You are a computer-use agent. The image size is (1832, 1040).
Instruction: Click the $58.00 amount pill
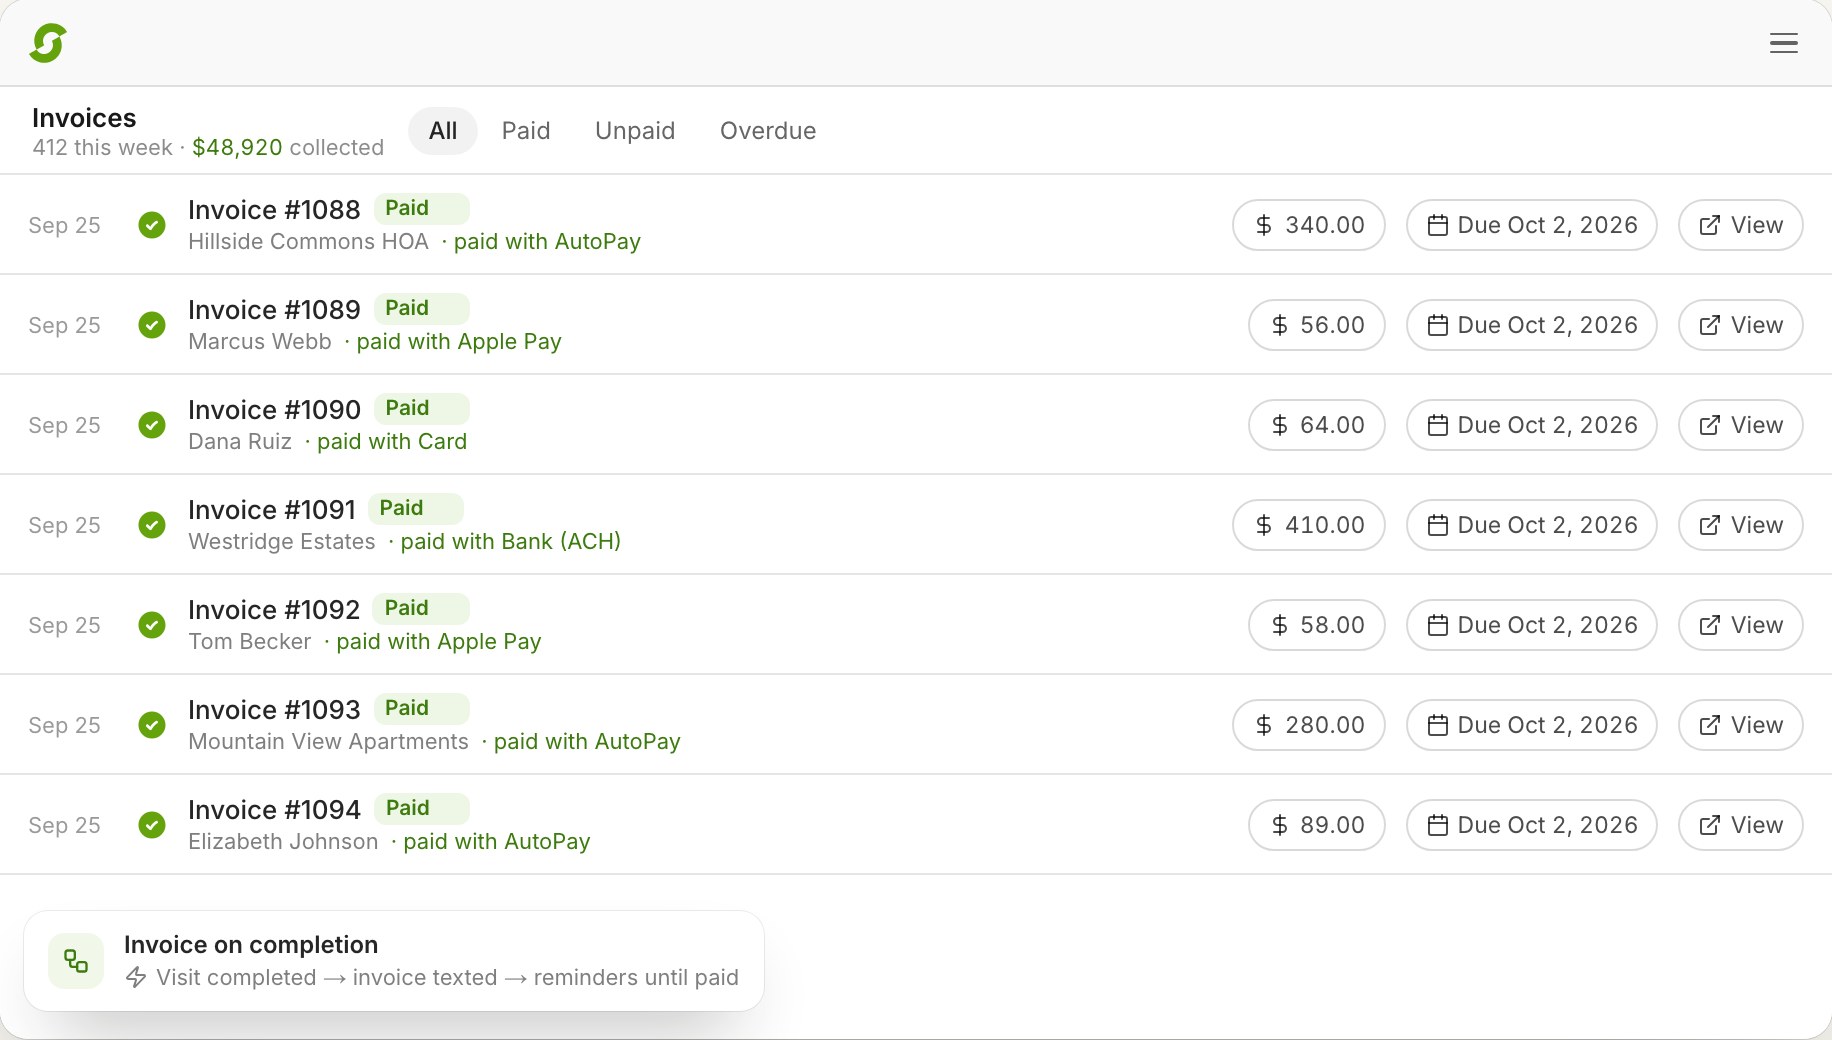pyautogui.click(x=1316, y=625)
